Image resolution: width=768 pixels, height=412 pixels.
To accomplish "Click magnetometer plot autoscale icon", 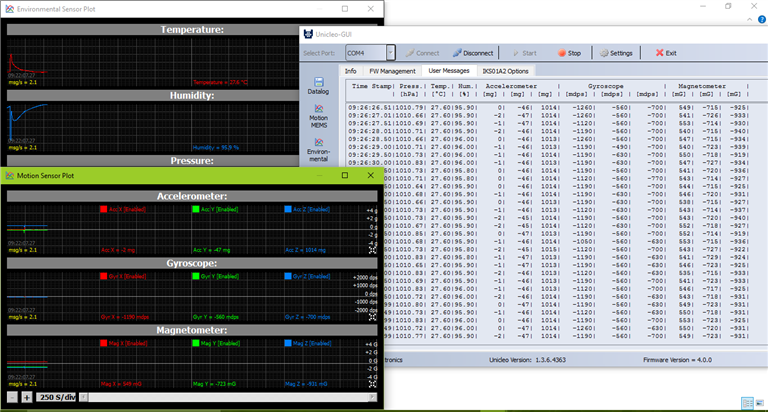I will tap(373, 383).
